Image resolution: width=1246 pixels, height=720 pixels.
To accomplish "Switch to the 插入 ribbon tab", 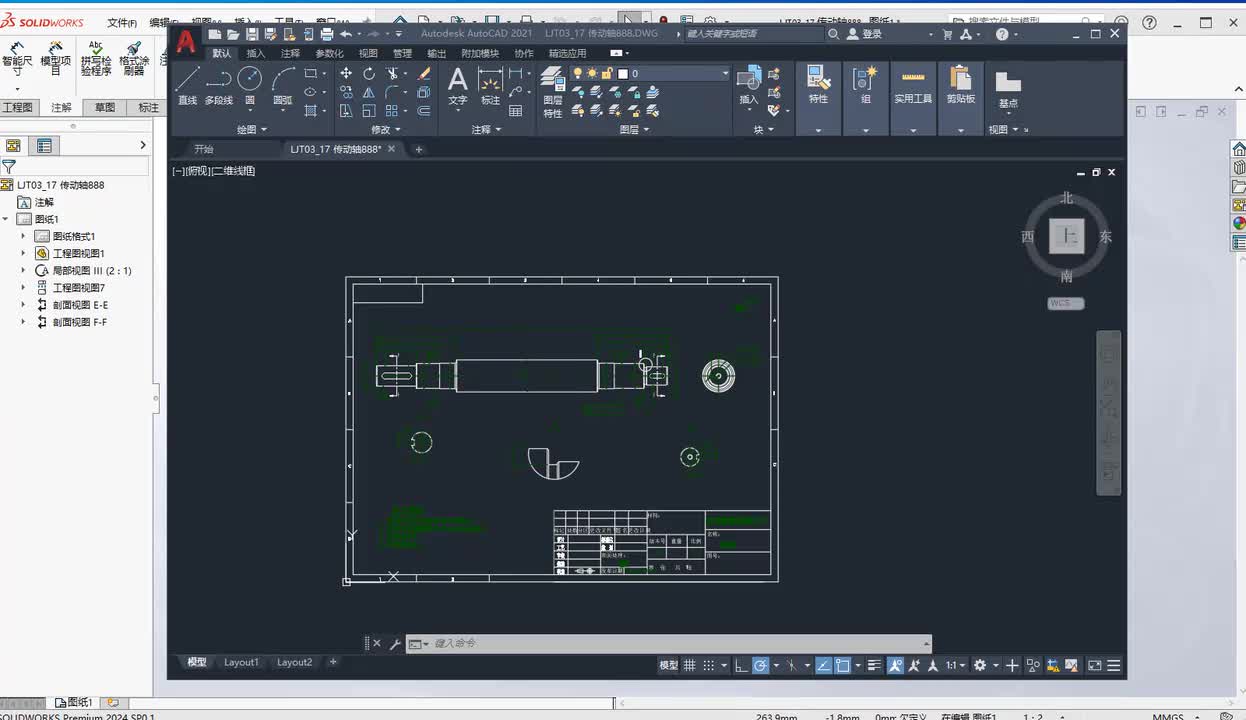I will pyautogui.click(x=256, y=53).
